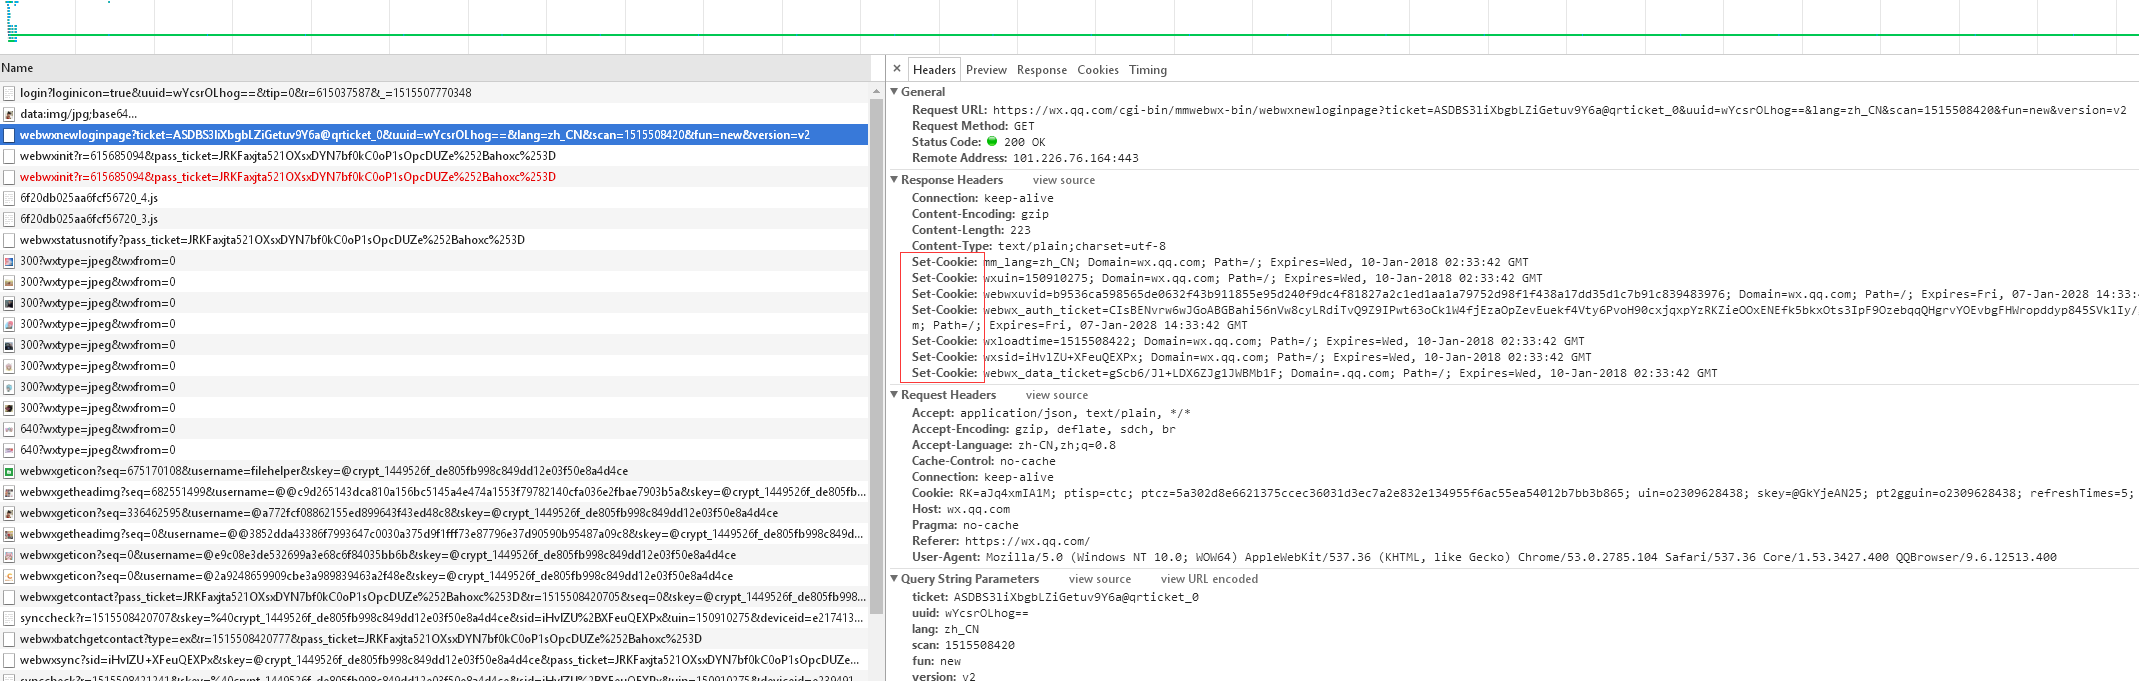Click the Host: wx.qq.com header
Image resolution: width=2139 pixels, height=681 pixels.
click(960, 509)
